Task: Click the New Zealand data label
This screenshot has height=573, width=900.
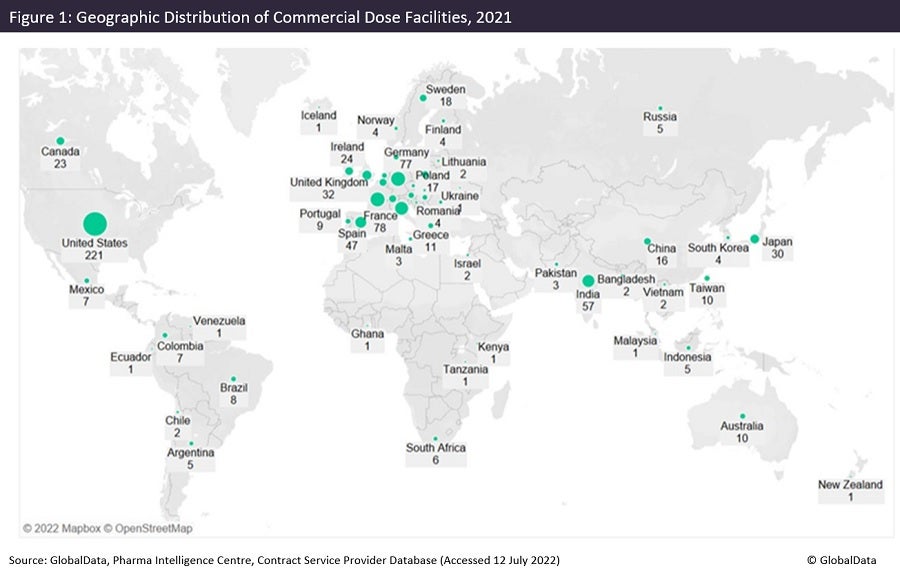Action: 850,491
